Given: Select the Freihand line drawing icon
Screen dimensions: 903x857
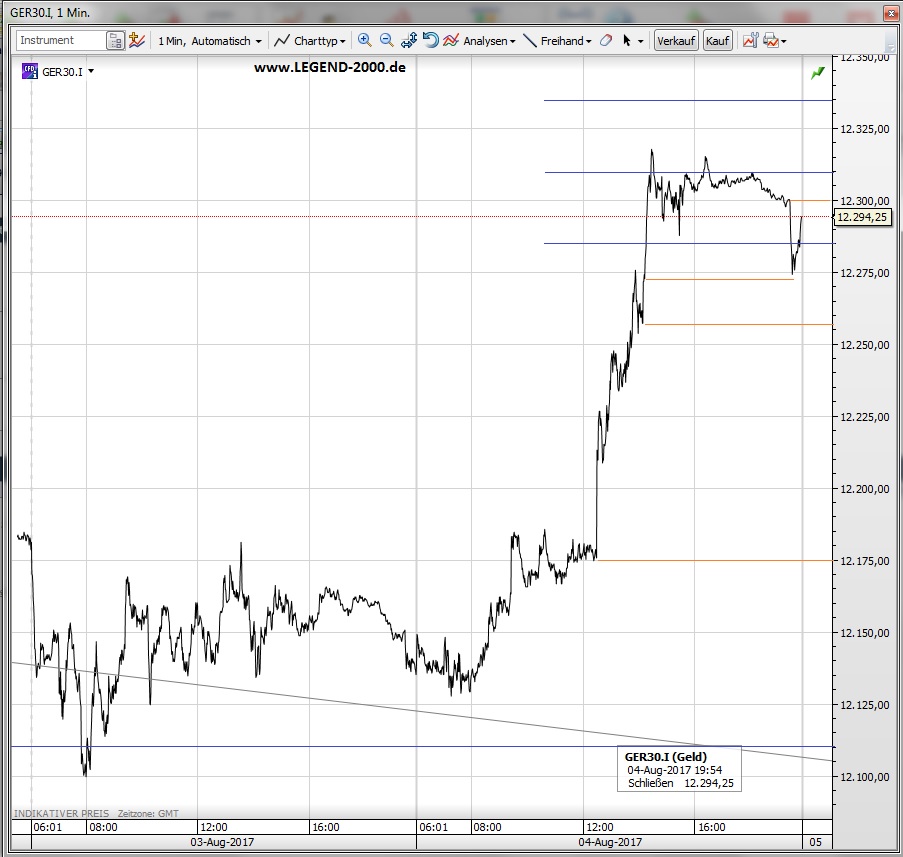Looking at the screenshot, I should (x=530, y=40).
